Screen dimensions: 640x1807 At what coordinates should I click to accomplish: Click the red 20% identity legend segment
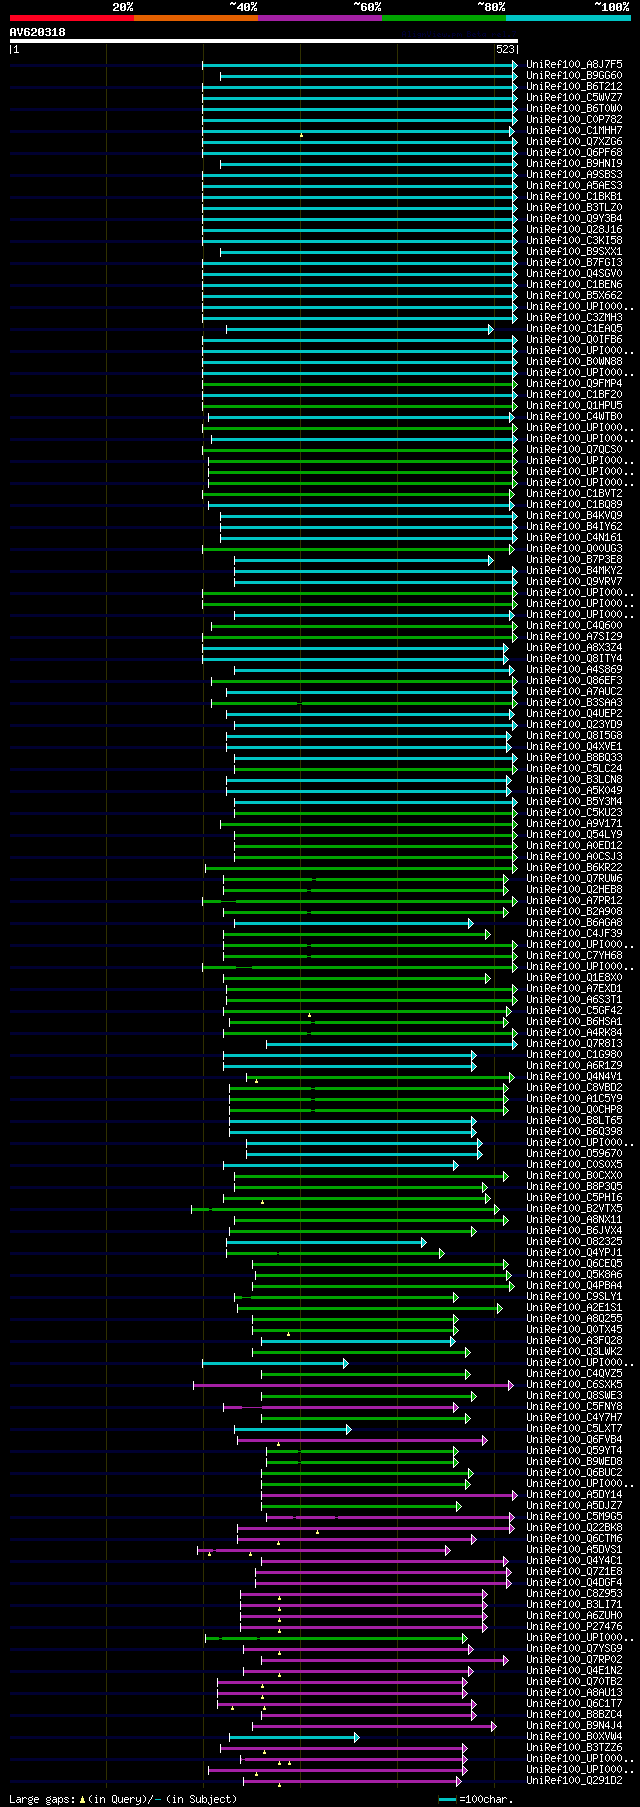(x=72, y=18)
